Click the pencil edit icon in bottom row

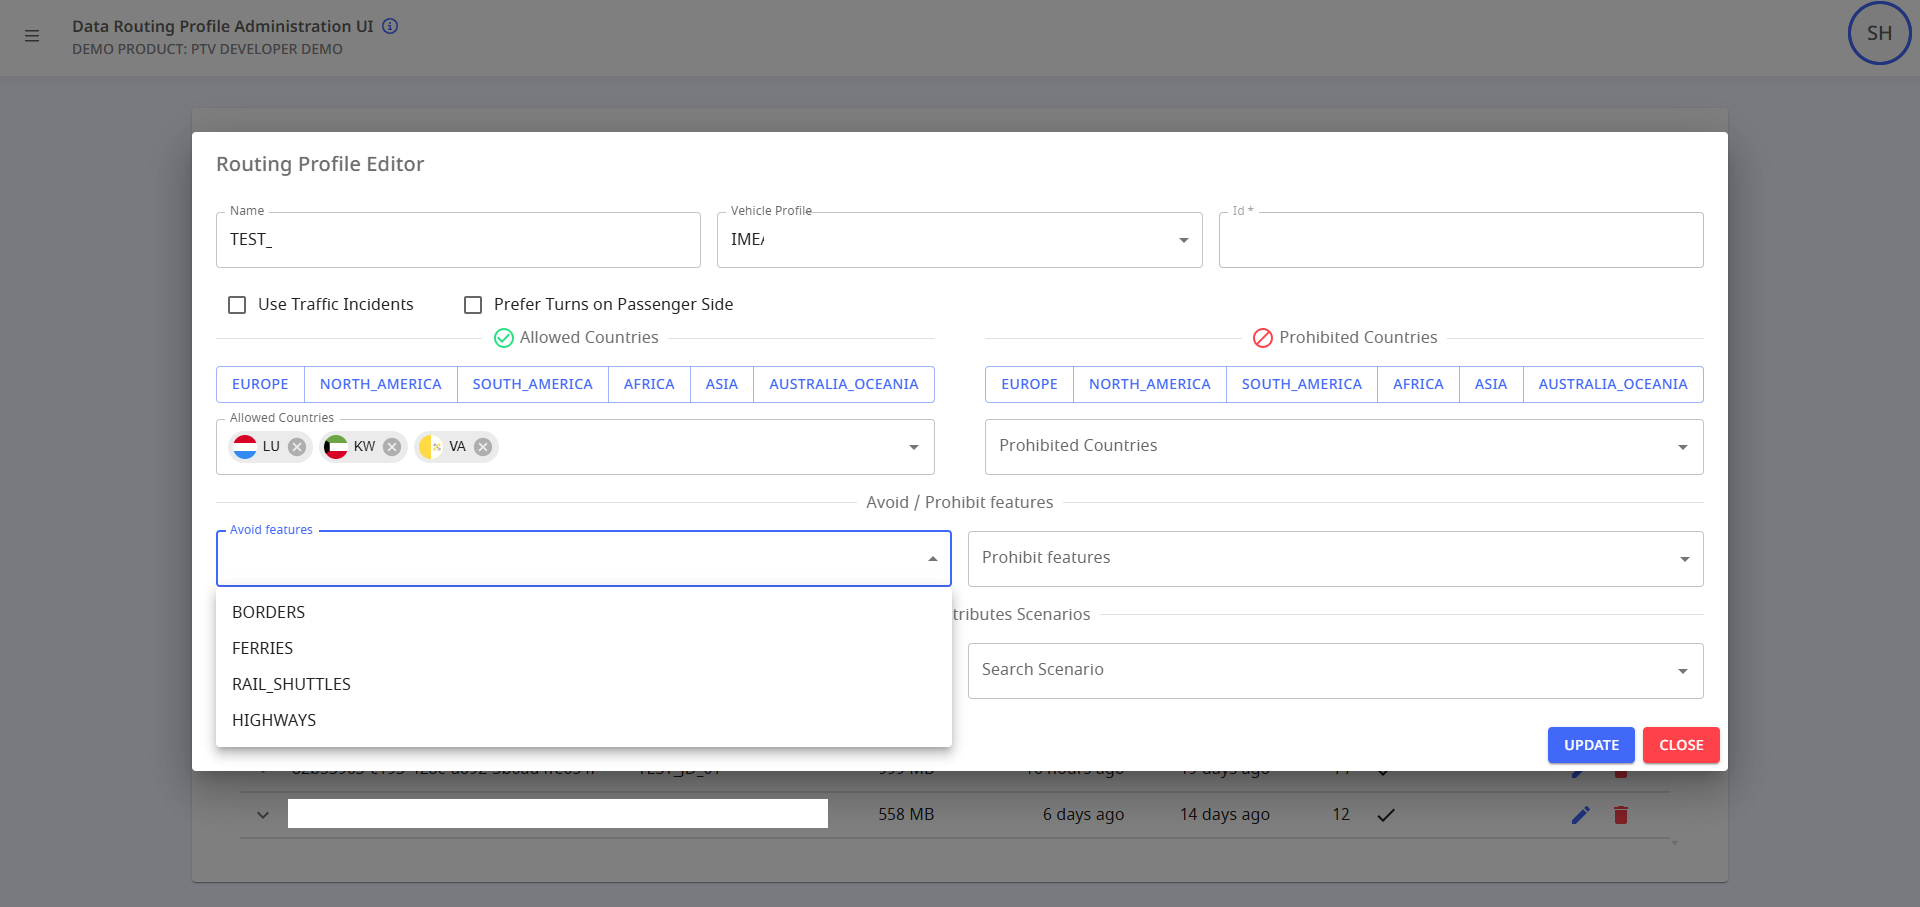[x=1580, y=815]
